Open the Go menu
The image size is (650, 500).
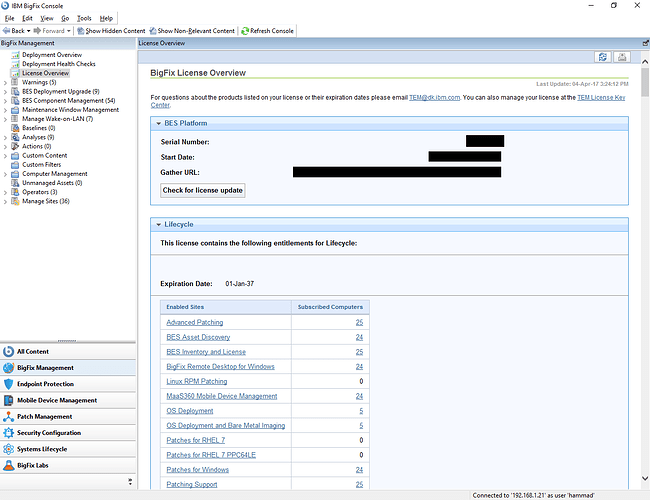tap(65, 18)
